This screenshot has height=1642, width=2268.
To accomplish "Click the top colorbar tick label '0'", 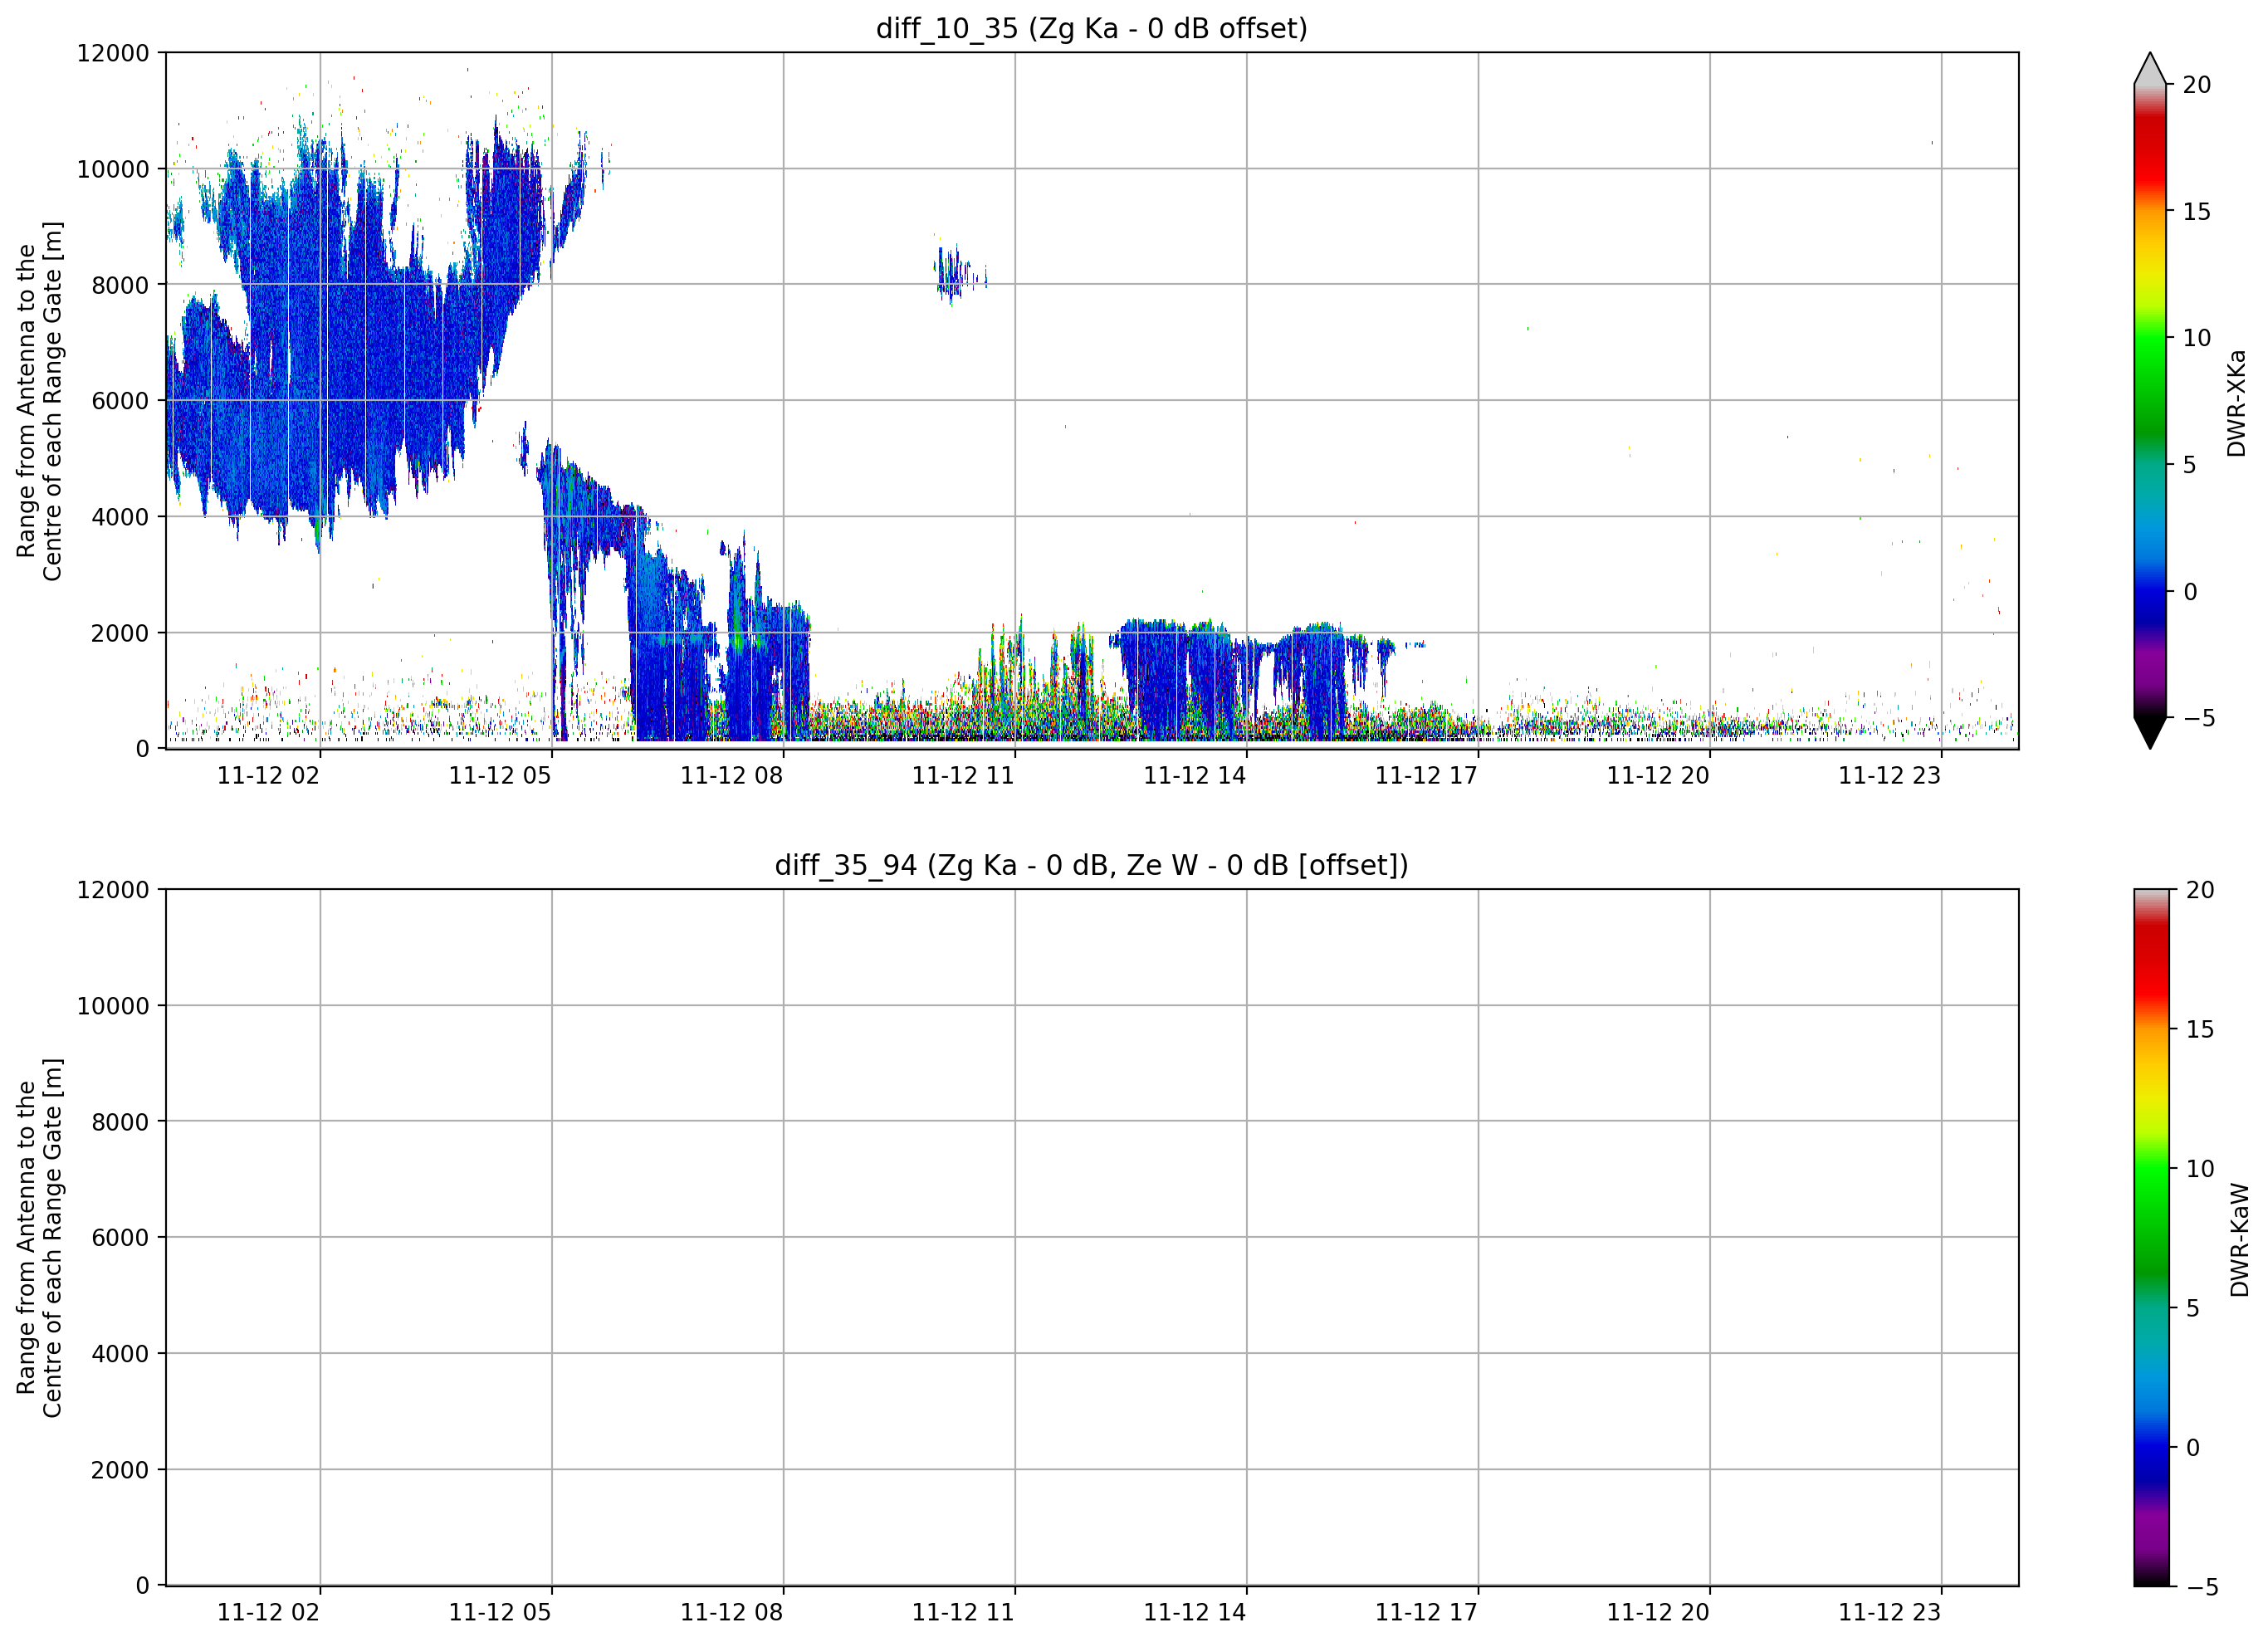I will (2190, 592).
